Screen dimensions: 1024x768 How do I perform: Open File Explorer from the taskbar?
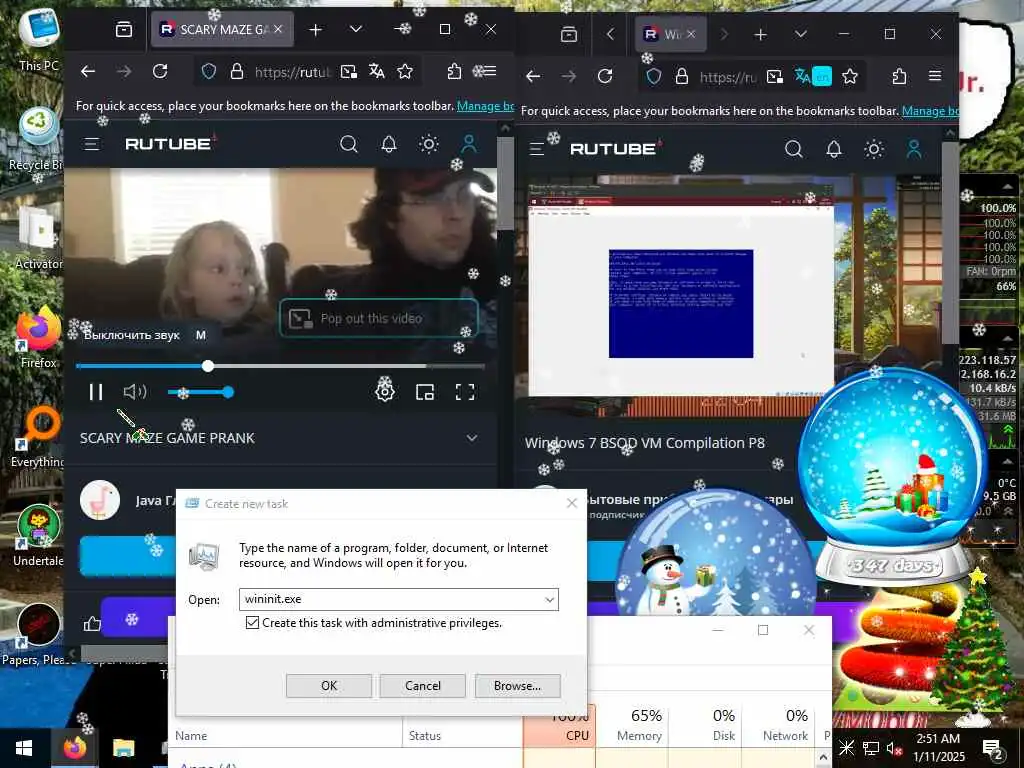point(123,748)
